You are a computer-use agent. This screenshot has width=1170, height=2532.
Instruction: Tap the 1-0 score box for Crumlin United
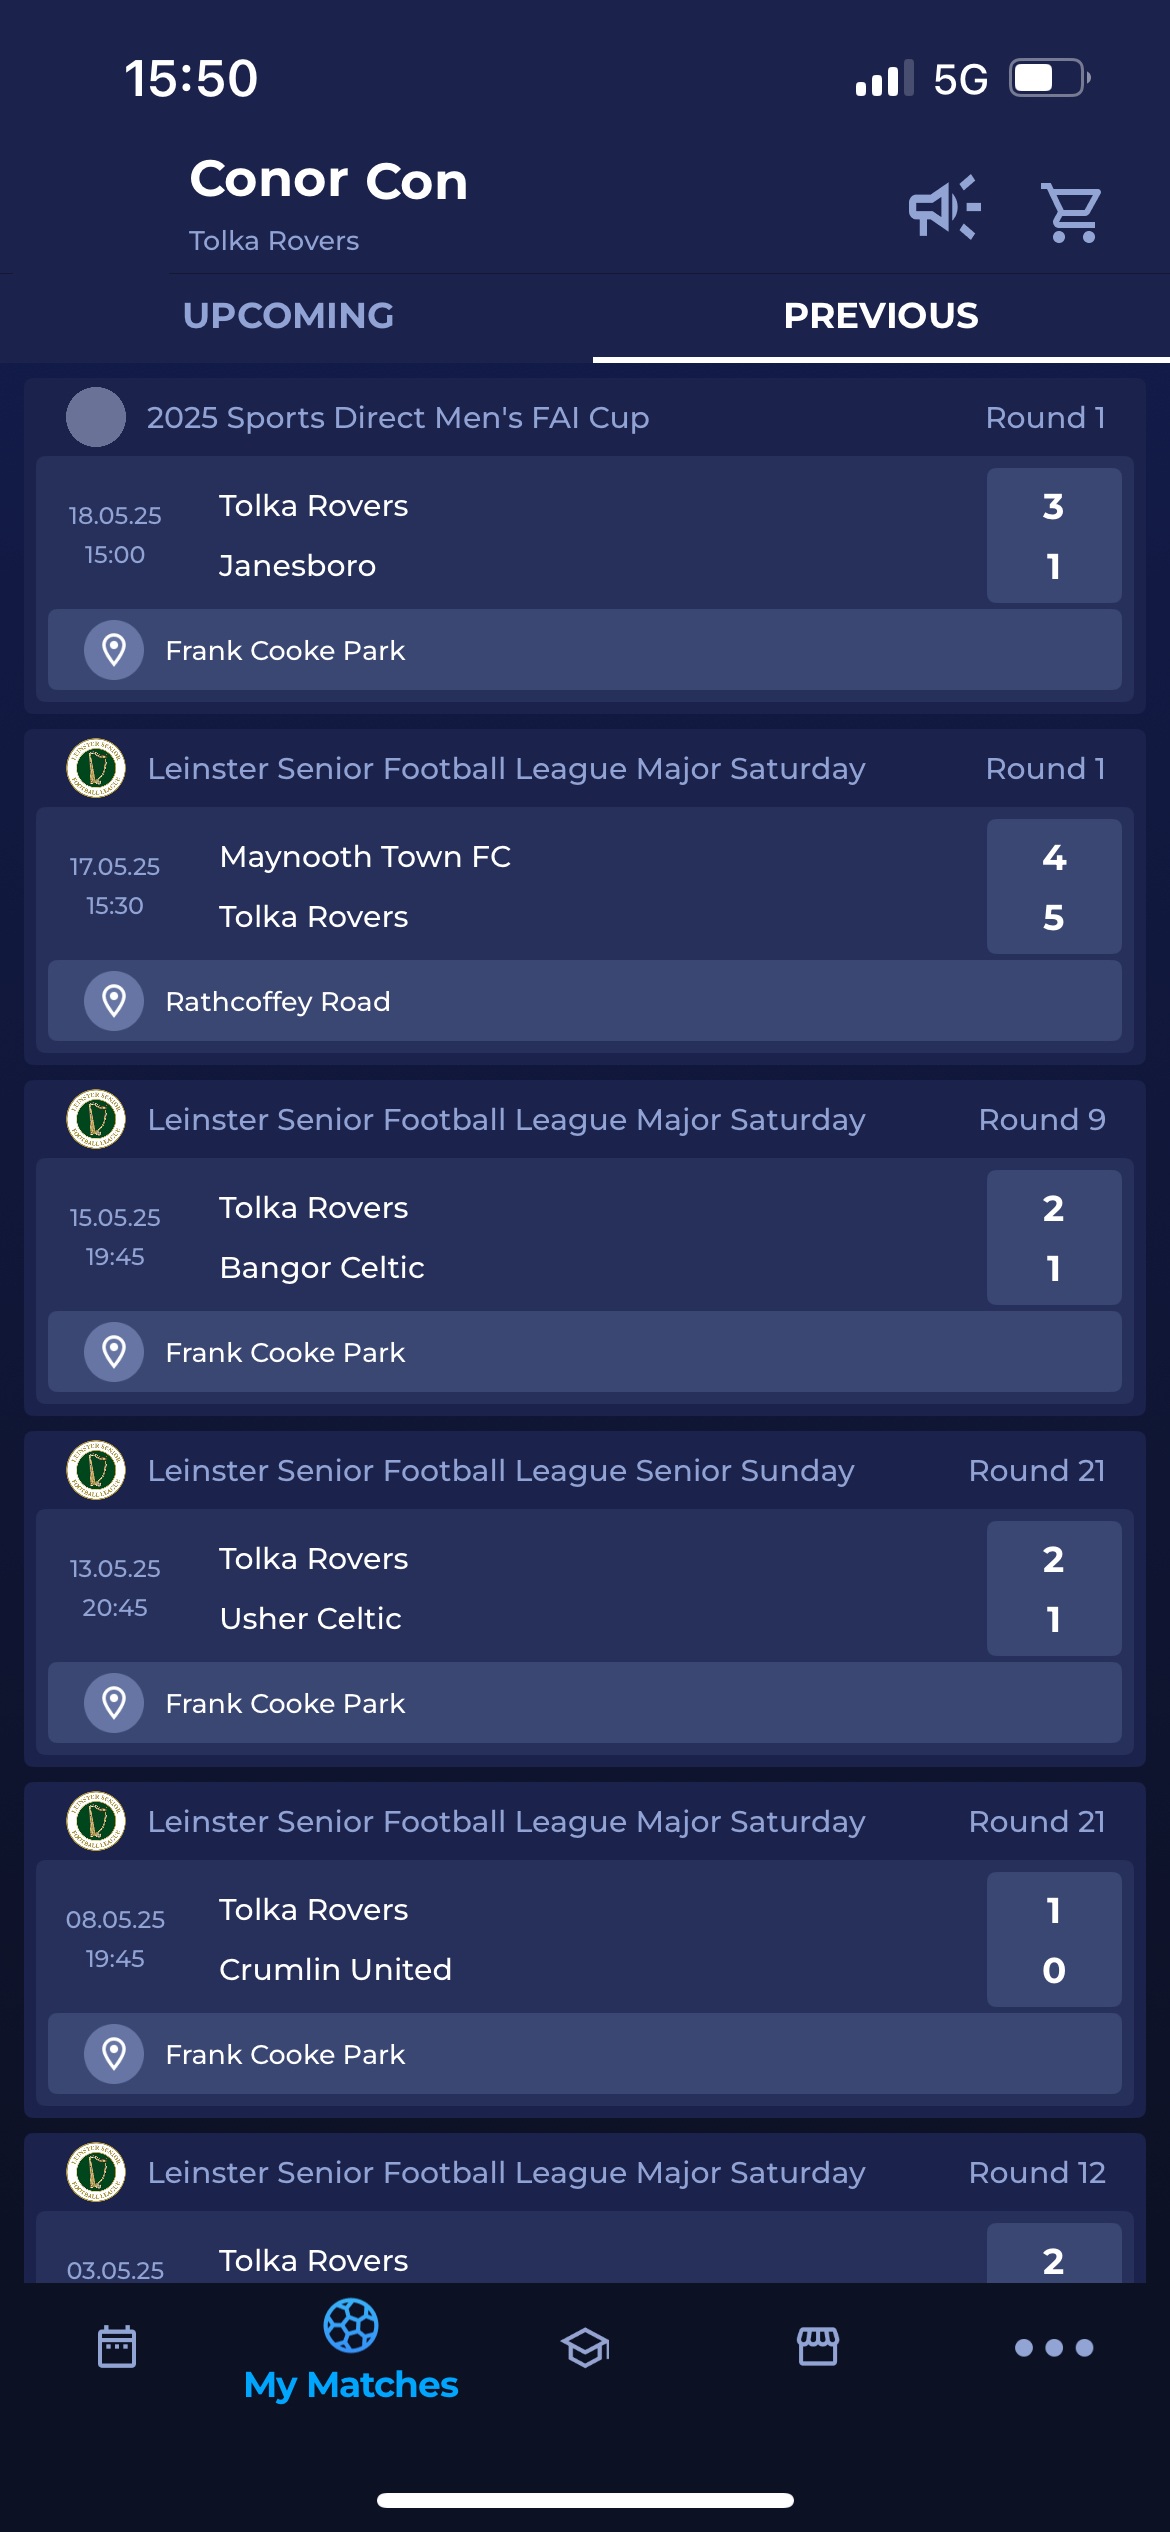tap(1053, 1939)
